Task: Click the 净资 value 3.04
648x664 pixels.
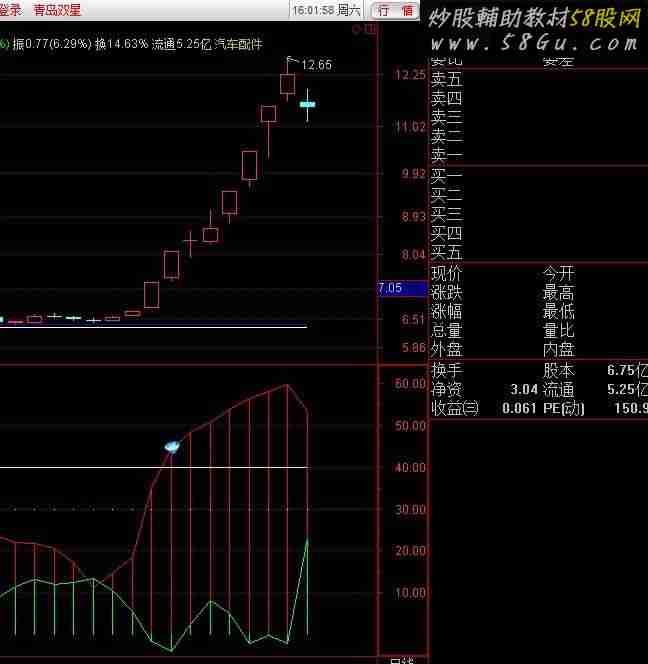Action: [x=524, y=389]
